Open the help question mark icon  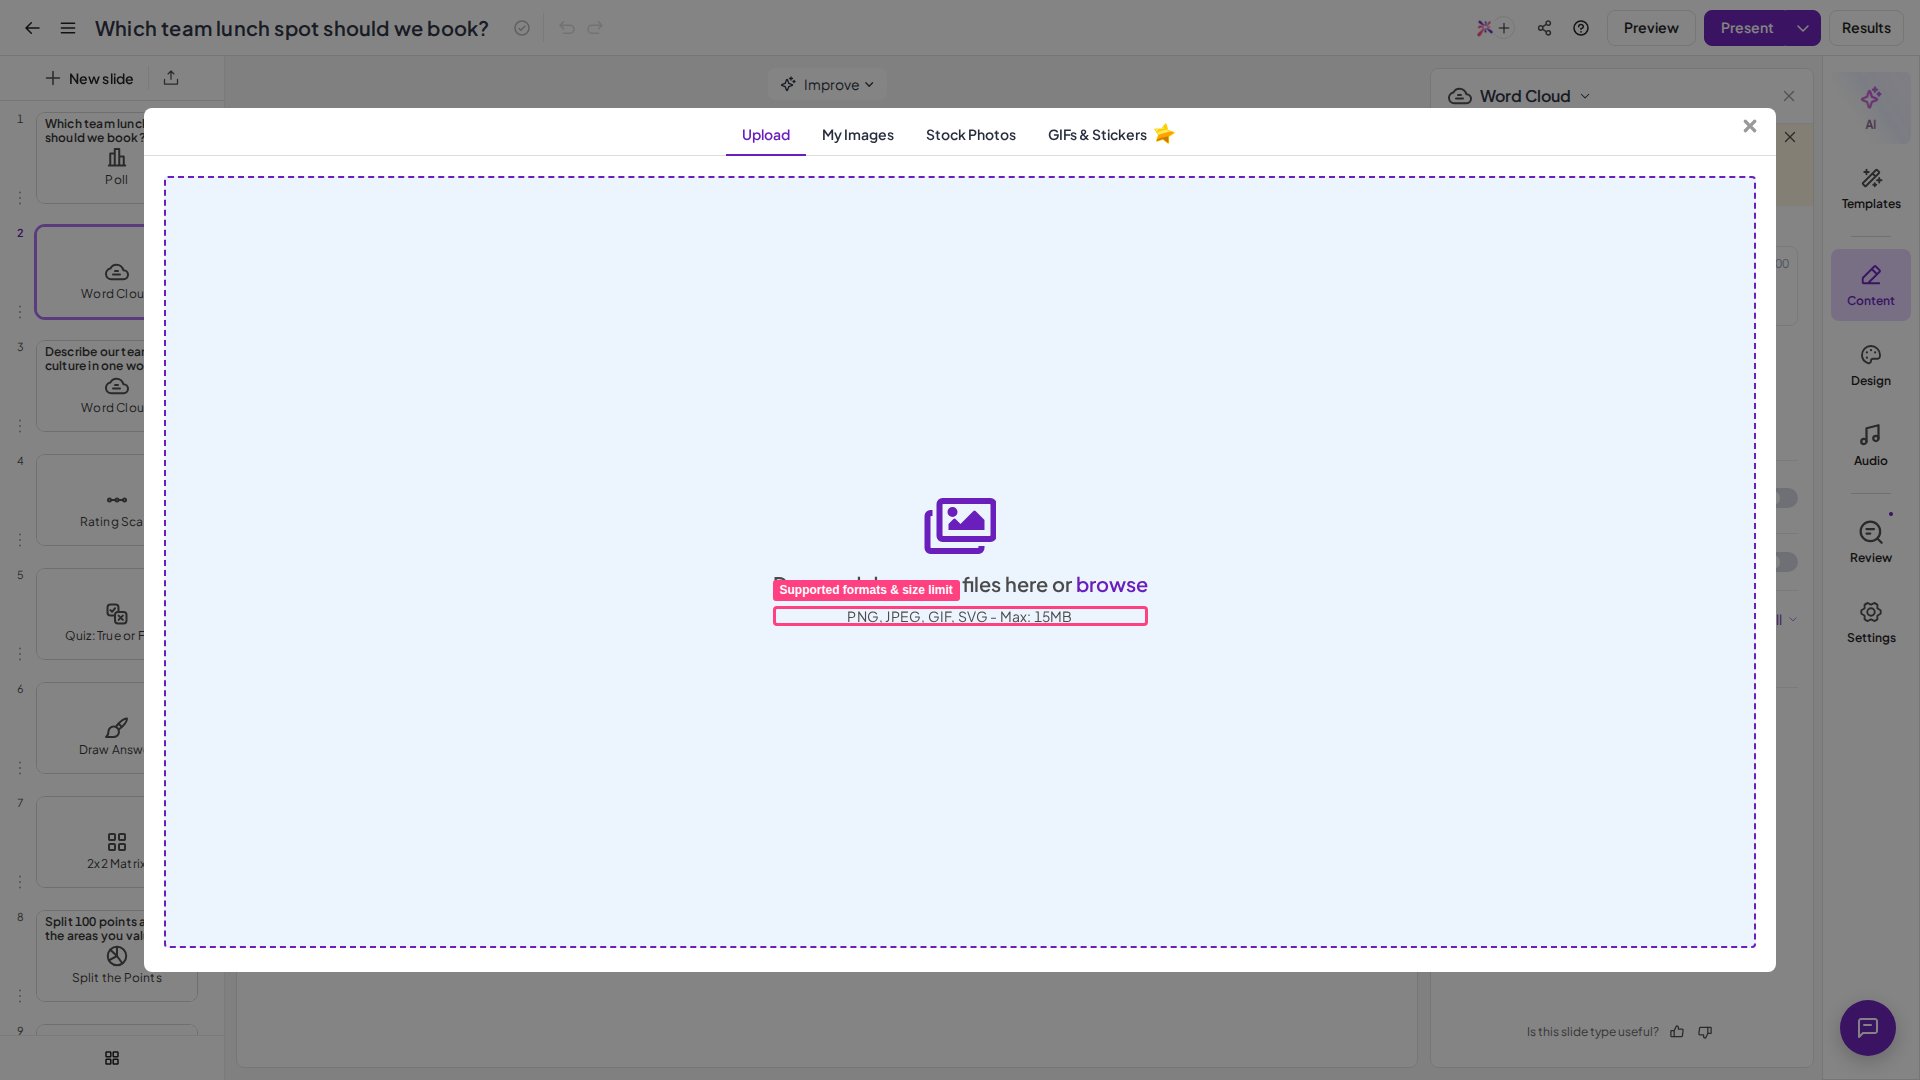[x=1581, y=28]
